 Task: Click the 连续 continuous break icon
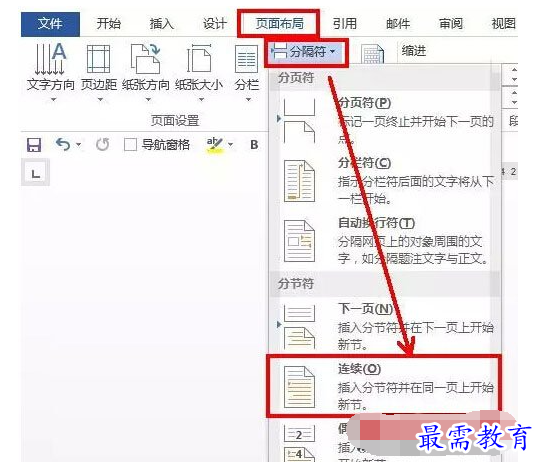pyautogui.click(x=300, y=386)
